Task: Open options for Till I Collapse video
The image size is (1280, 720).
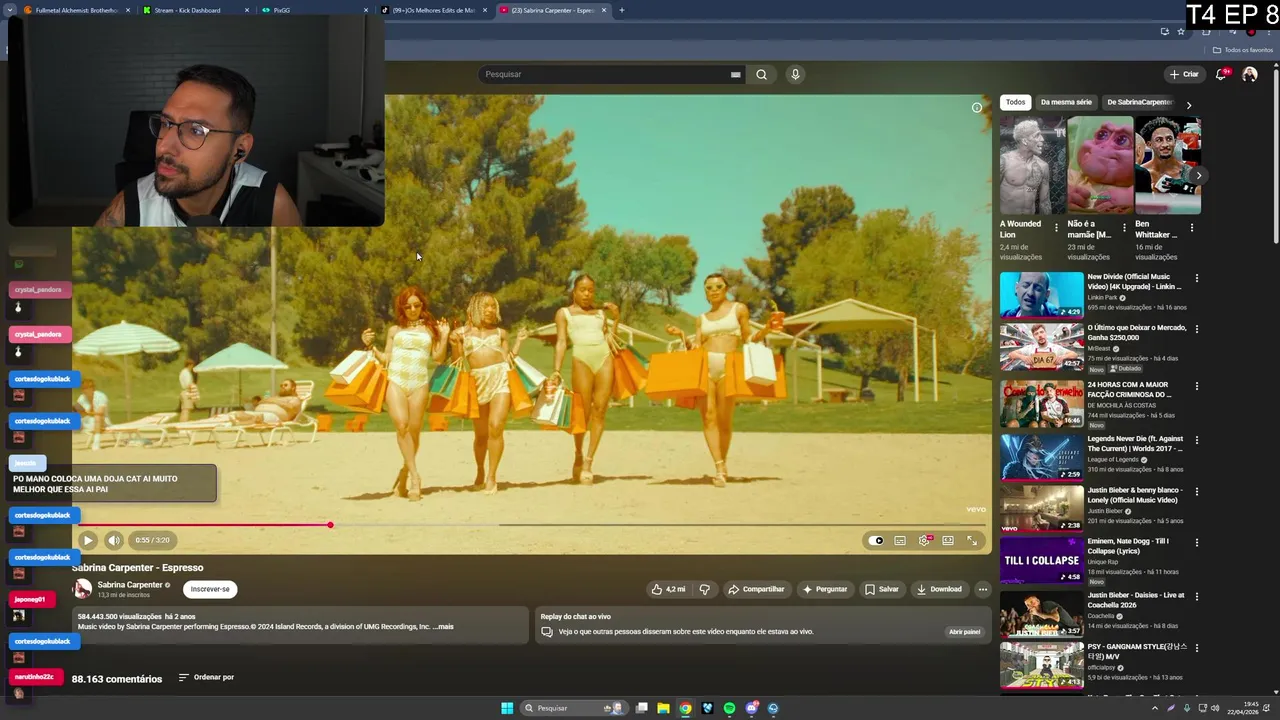Action: coord(1196,543)
